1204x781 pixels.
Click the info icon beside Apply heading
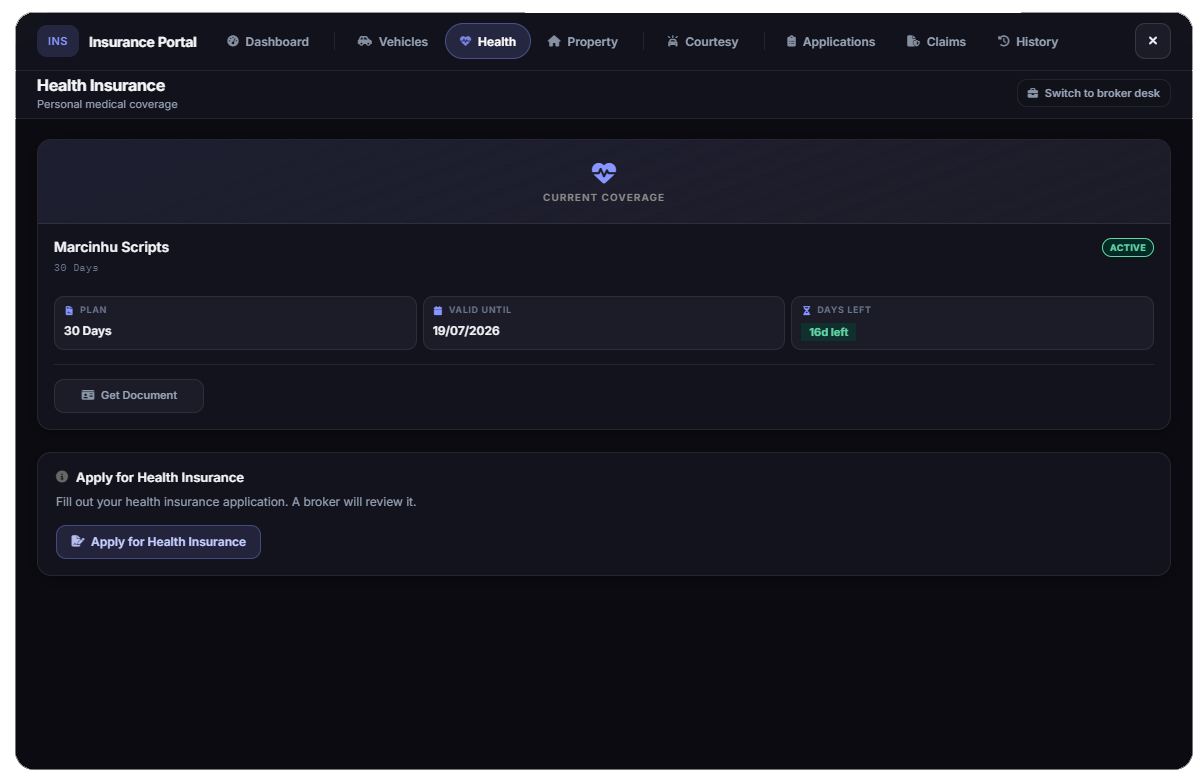coord(62,477)
